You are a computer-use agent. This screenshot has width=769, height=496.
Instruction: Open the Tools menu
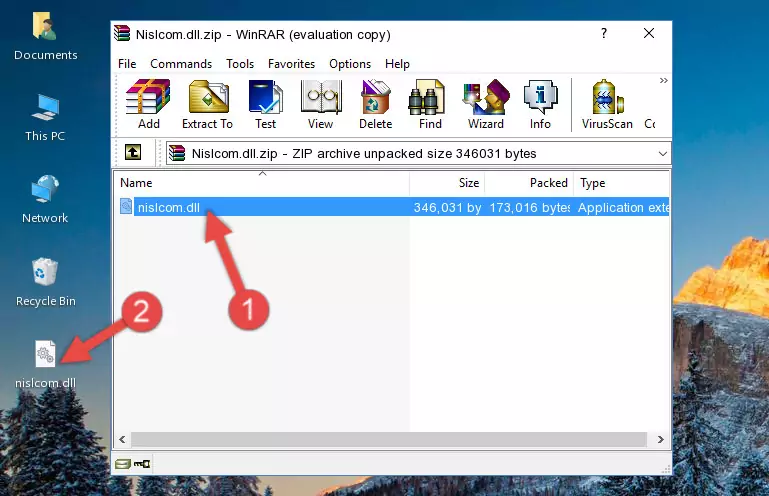(x=240, y=64)
